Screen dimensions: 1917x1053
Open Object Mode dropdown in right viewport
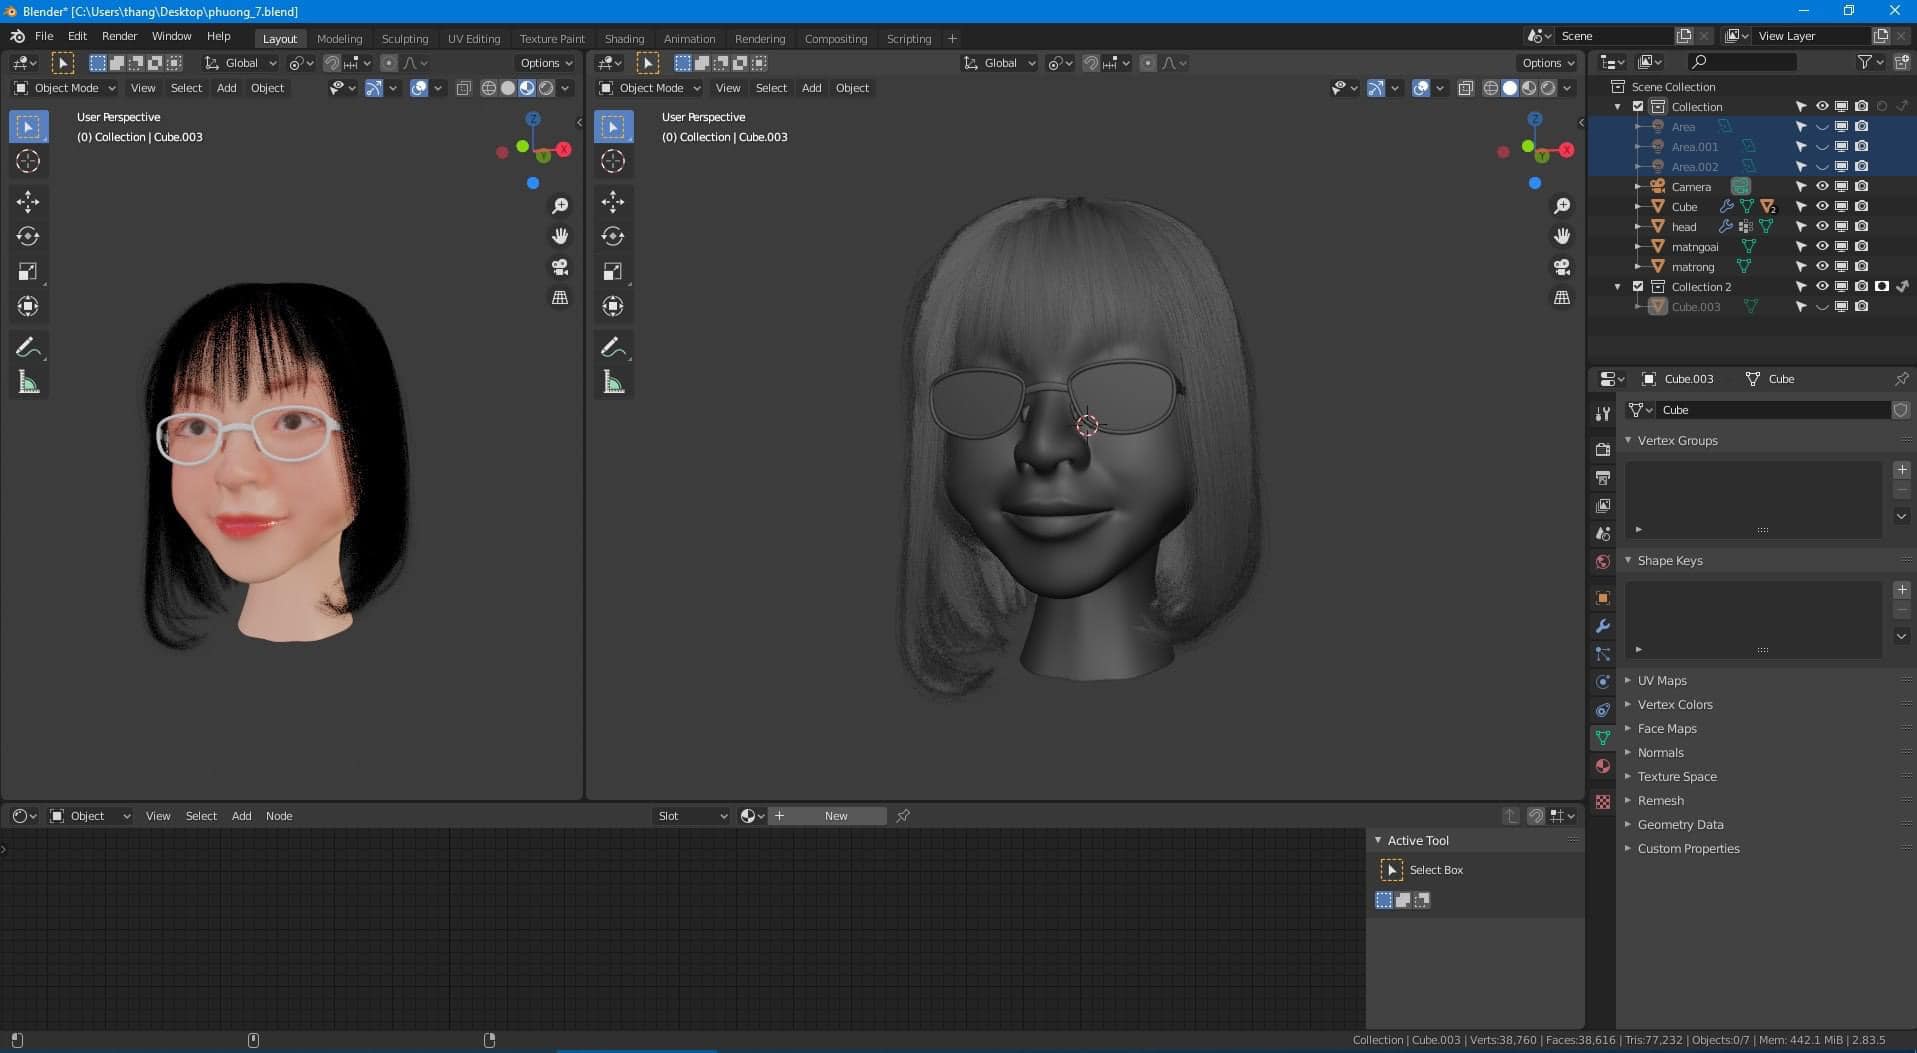tap(651, 88)
